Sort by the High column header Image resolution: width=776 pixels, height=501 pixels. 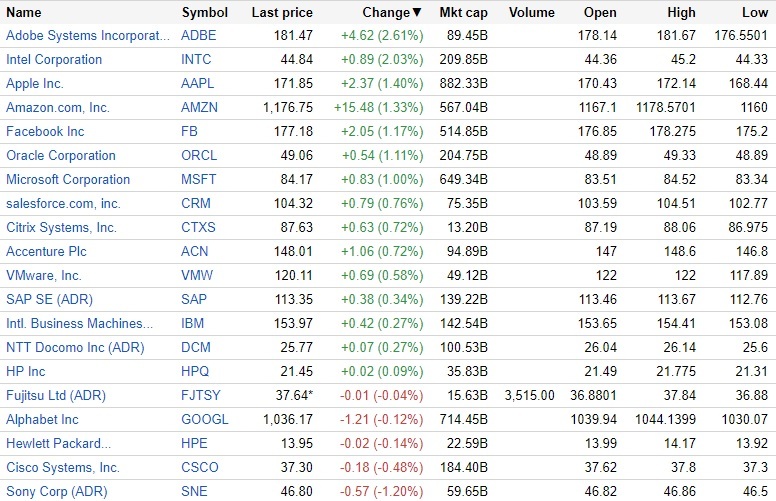point(680,13)
